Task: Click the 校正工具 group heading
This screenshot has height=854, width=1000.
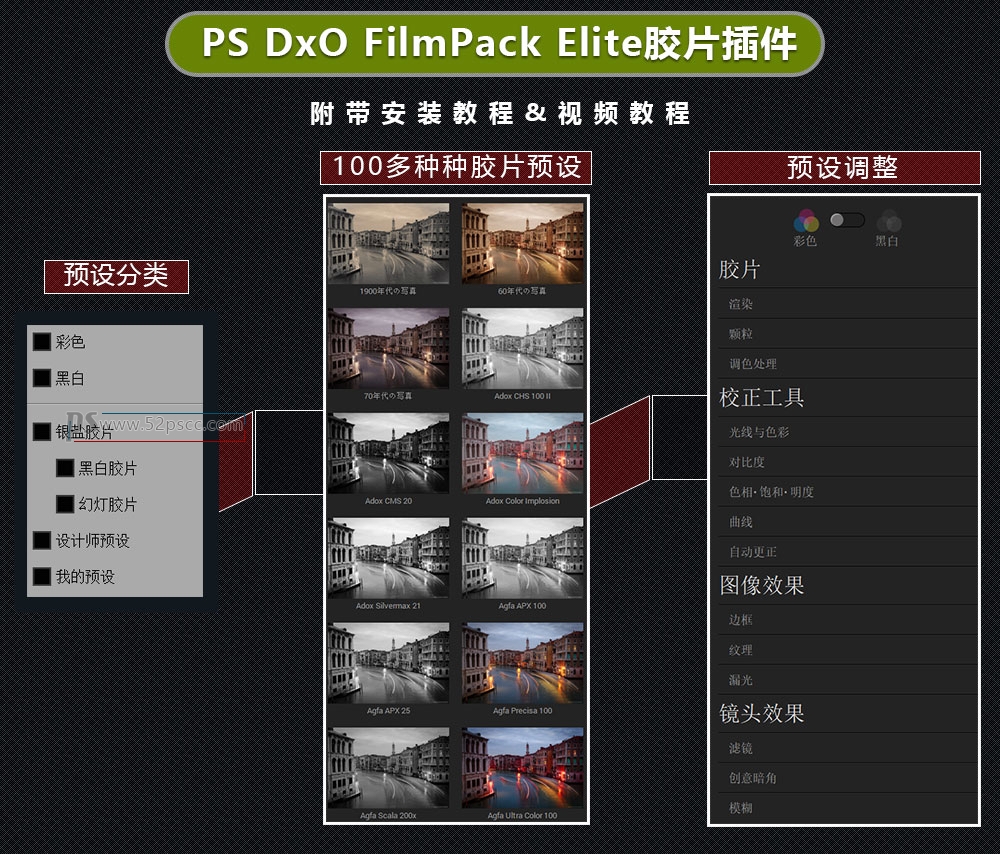Action: pos(761,397)
